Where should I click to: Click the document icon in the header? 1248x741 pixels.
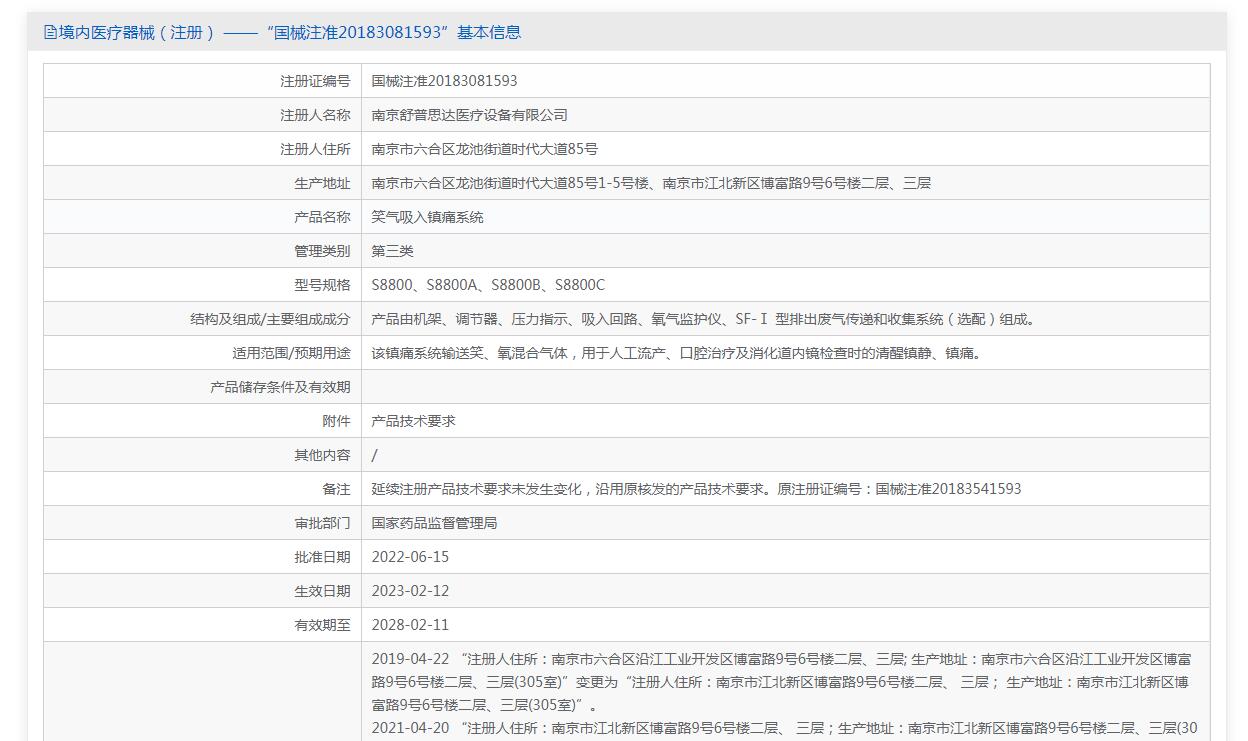click(50, 32)
